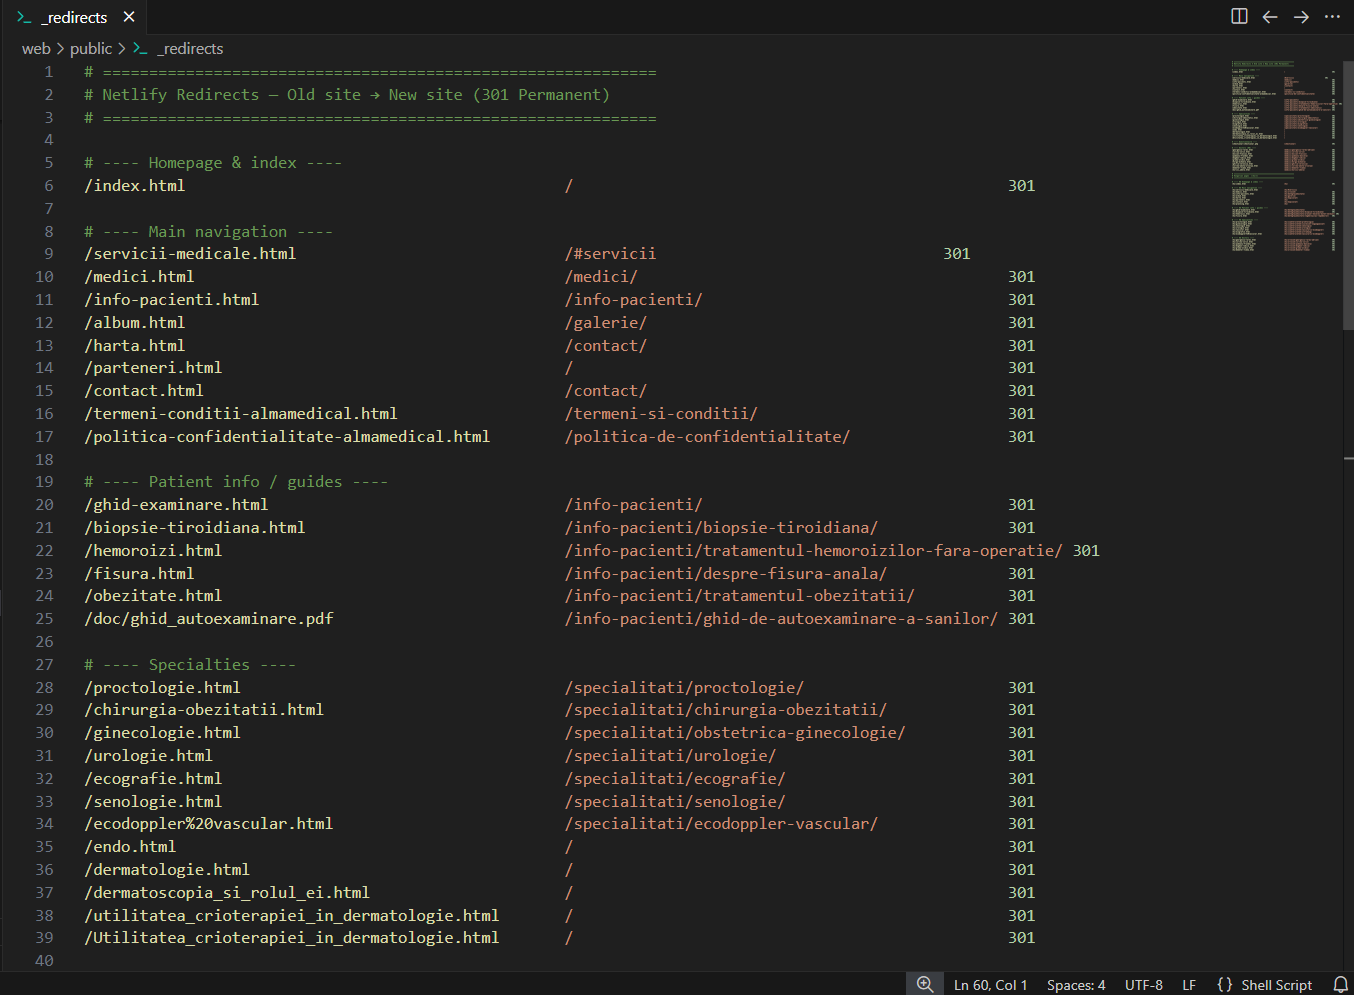The height and width of the screenshot is (995, 1354).
Task: Click the /endo.html source path
Action: [130, 847]
